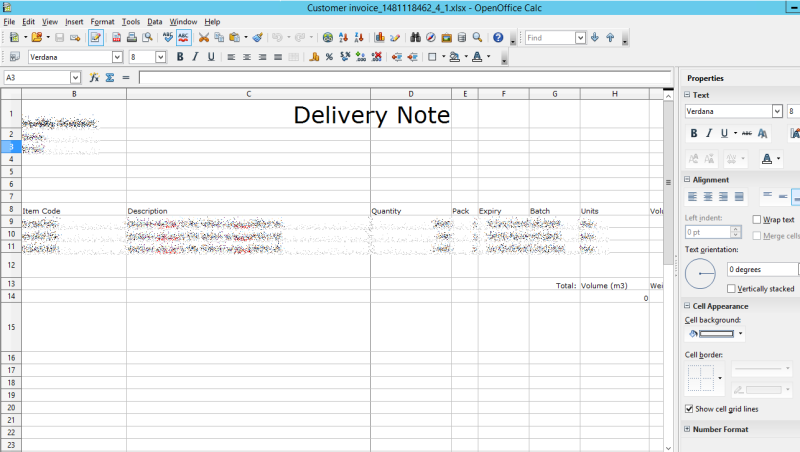This screenshot has width=800, height=452.
Task: Open the Function Wizard icon
Action: pyautogui.click(x=93, y=77)
